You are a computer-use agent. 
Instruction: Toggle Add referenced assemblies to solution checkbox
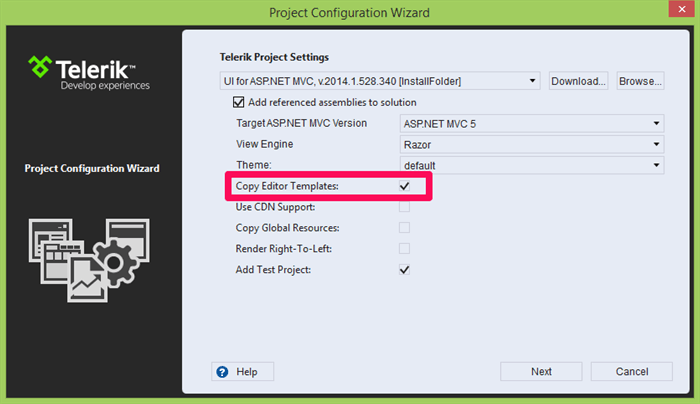pyautogui.click(x=238, y=102)
